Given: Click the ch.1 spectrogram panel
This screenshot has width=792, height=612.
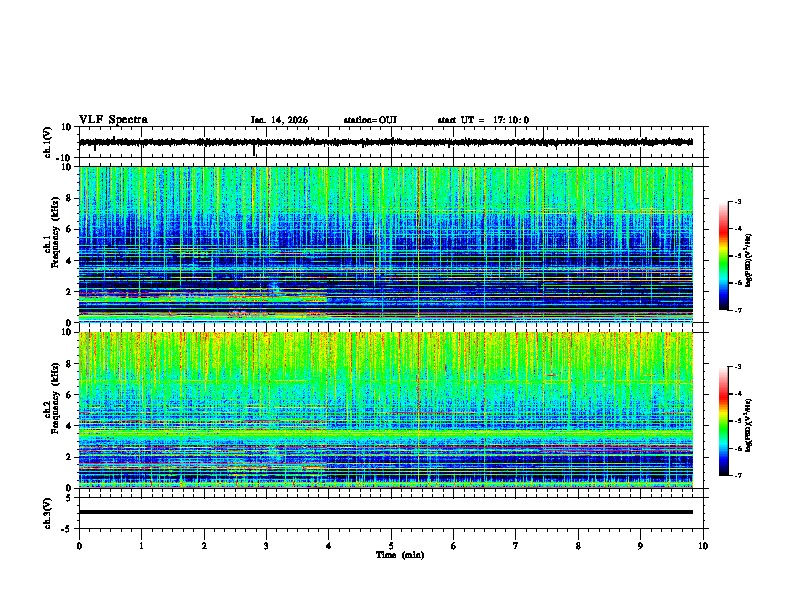Looking at the screenshot, I should [386, 244].
